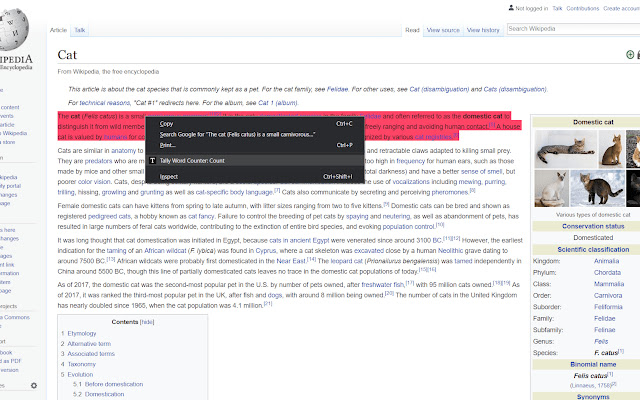Screen dimensions: 640x400
Task: Switch to the Article tab
Action: [58, 30]
